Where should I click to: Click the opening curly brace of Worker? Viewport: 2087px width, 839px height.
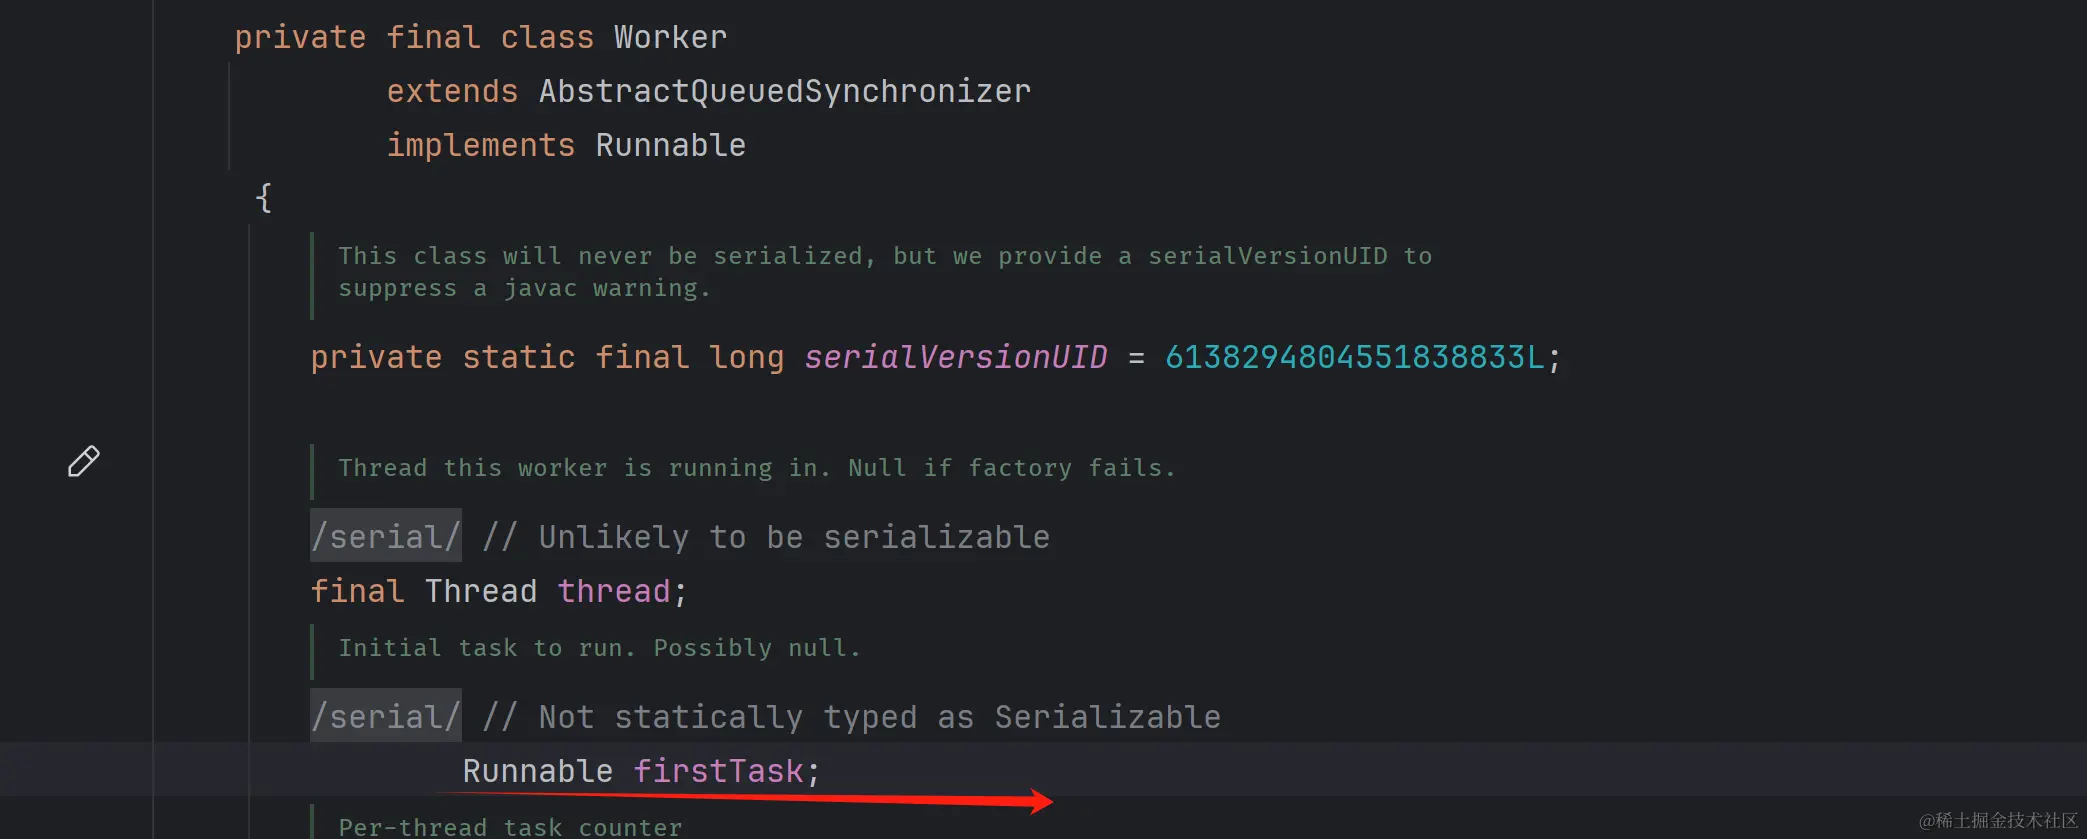point(263,197)
